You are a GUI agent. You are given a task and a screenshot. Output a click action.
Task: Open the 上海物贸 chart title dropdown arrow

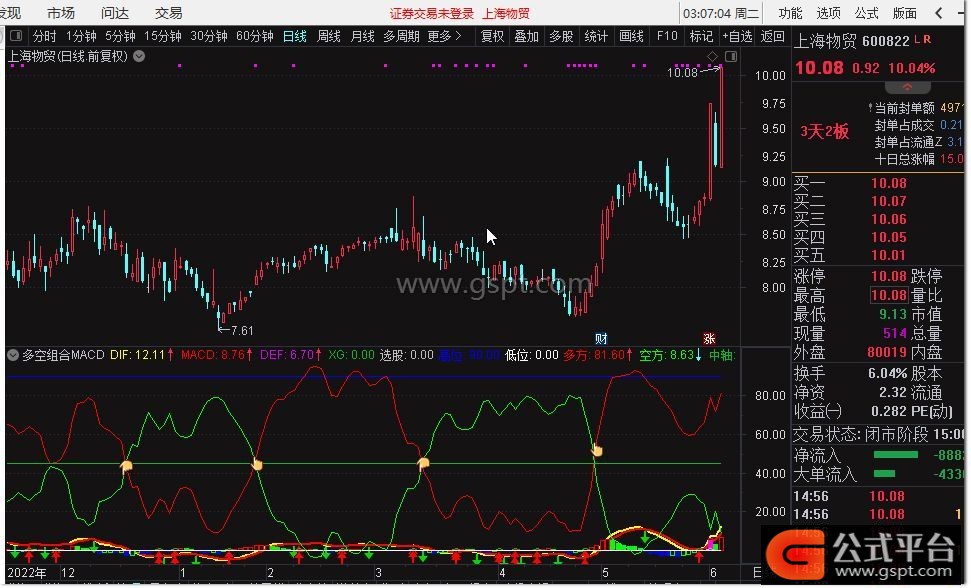[x=139, y=56]
